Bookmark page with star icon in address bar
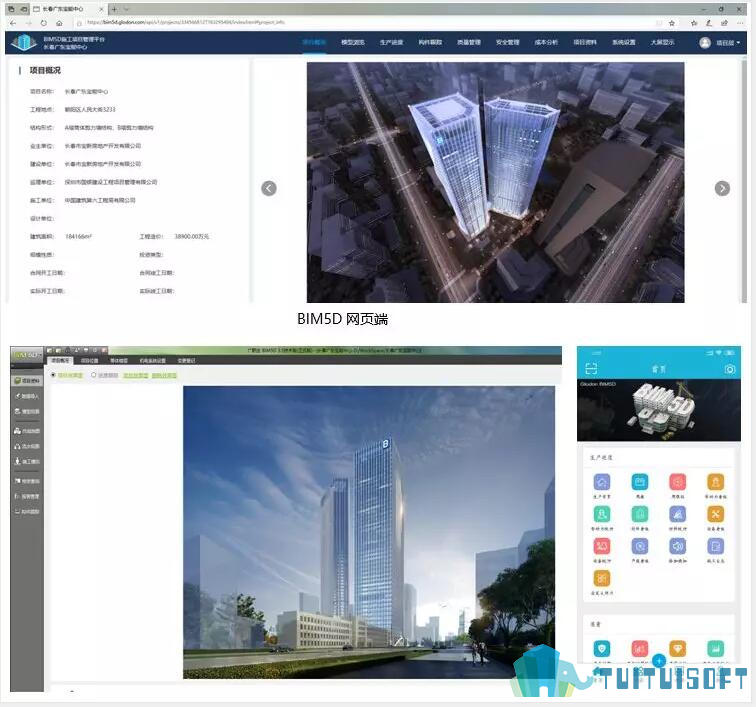Screen dimensions: 756x707 coord(672,23)
